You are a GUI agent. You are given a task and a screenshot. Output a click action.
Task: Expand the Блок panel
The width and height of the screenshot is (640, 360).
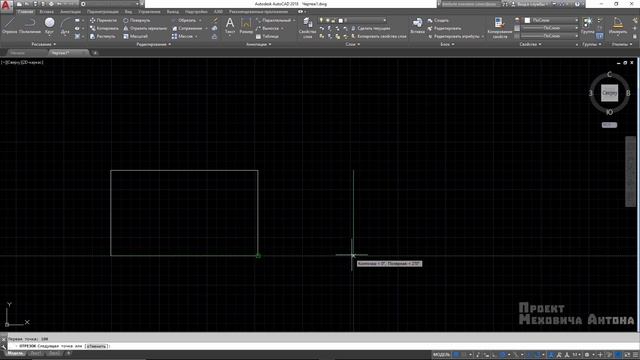pos(447,44)
